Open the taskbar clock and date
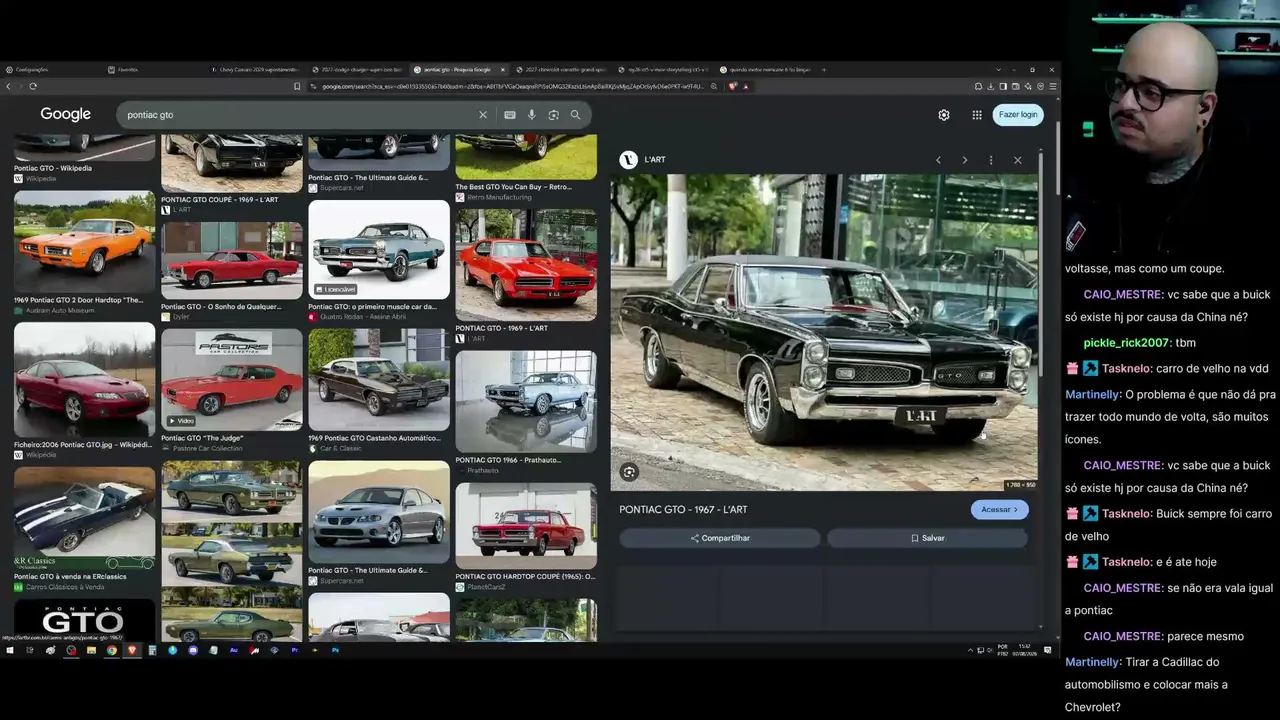 point(1026,650)
